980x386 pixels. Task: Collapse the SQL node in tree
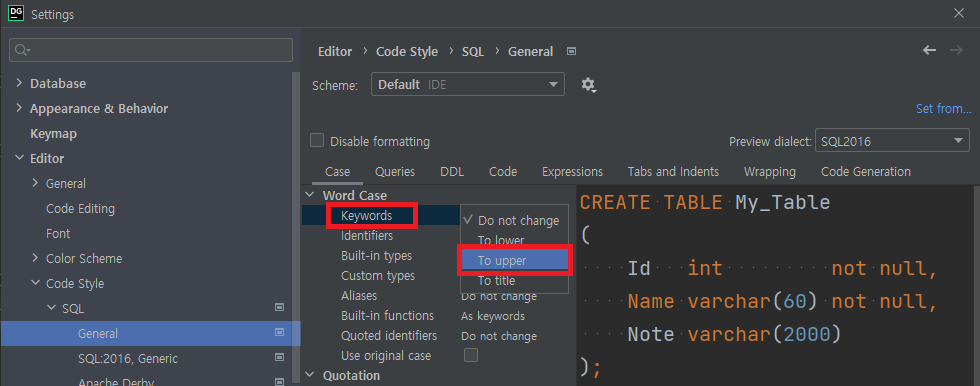(51, 308)
